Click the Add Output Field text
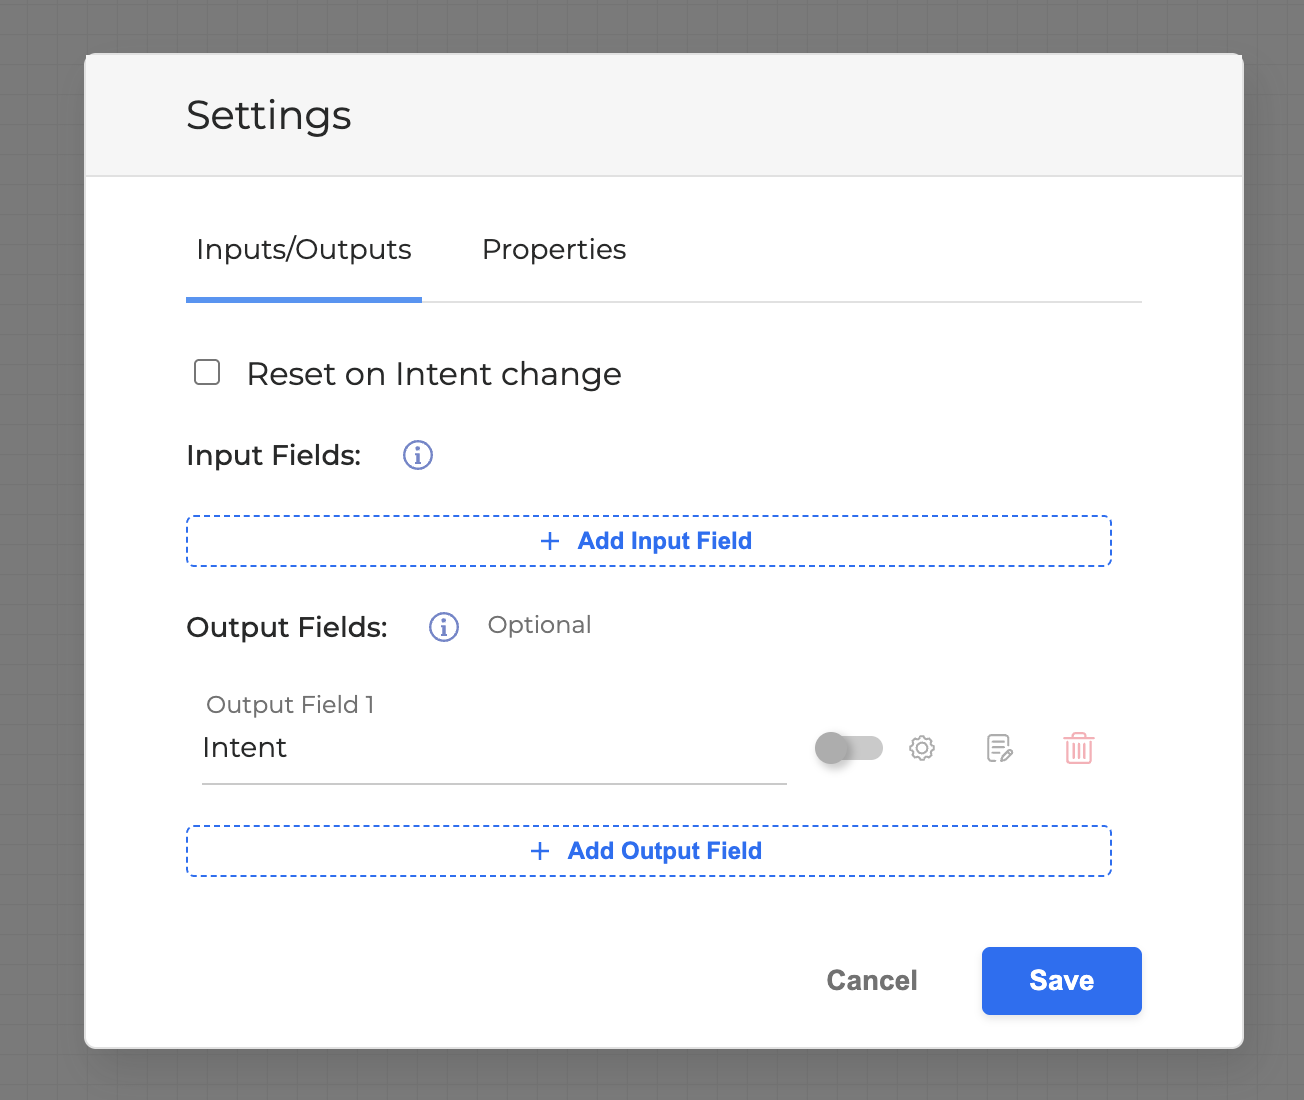The height and width of the screenshot is (1100, 1304). click(664, 851)
